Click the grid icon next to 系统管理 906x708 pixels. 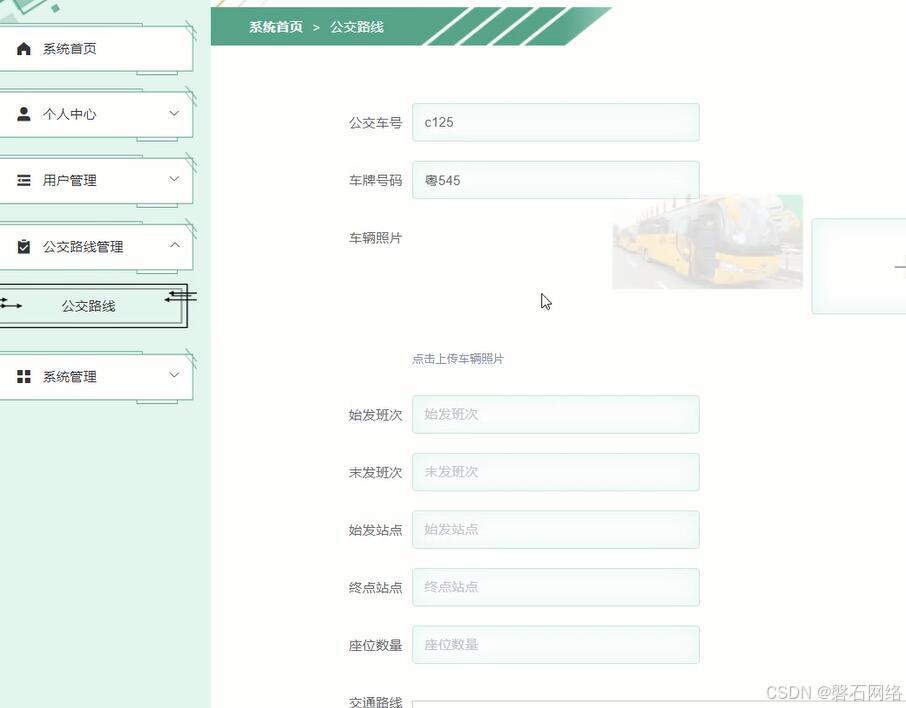coord(24,376)
